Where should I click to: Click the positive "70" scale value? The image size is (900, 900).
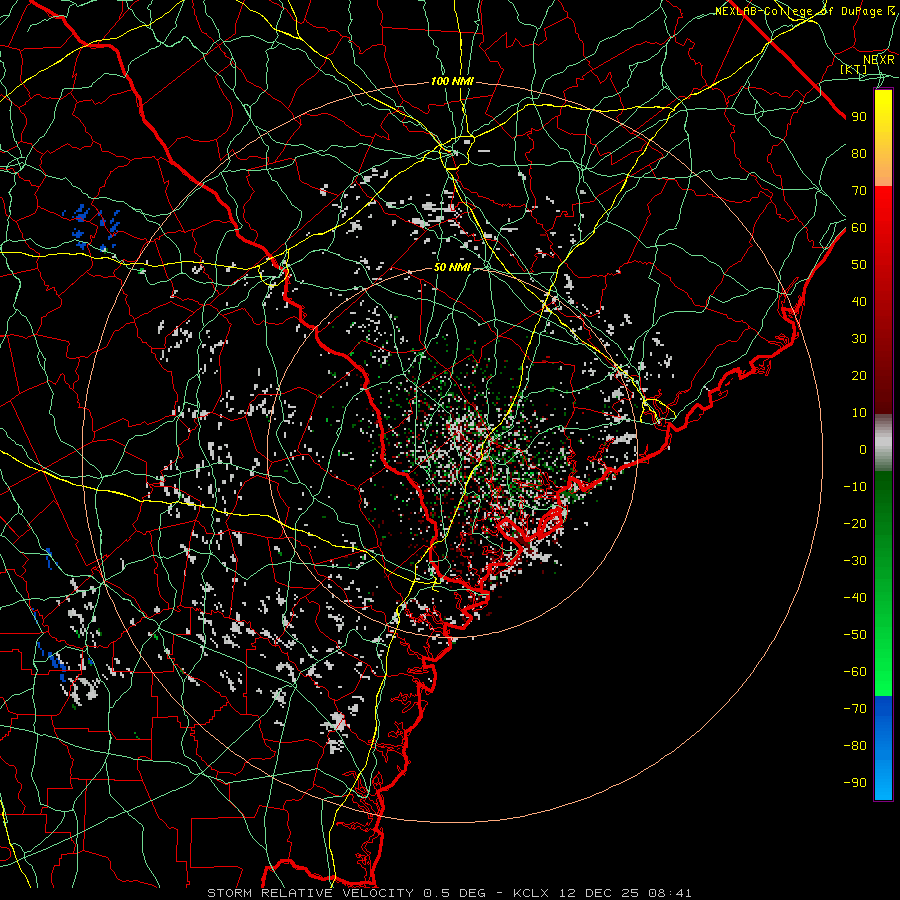[859, 191]
